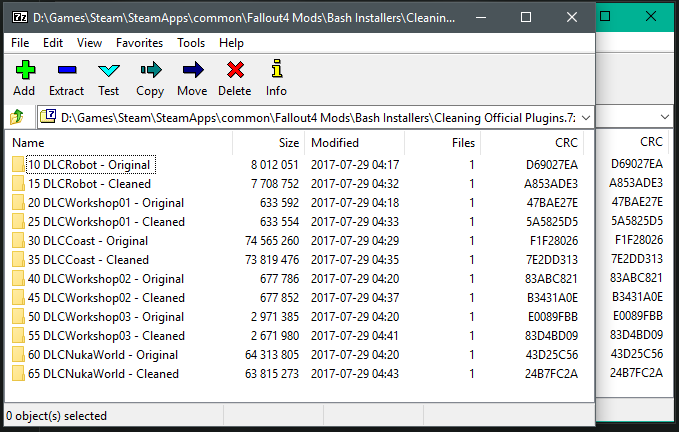Image resolution: width=679 pixels, height=432 pixels.
Task: Select 65 DLCNukaWorld - Cleaned folder
Action: pos(103,374)
